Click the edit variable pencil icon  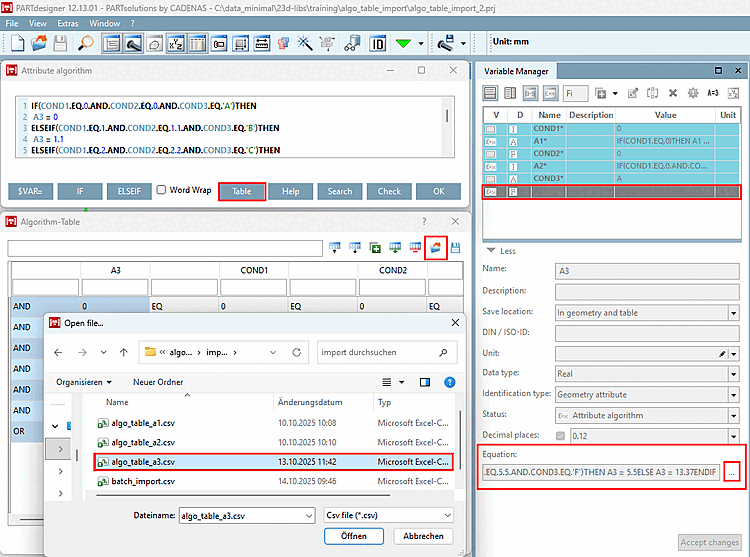click(x=632, y=93)
